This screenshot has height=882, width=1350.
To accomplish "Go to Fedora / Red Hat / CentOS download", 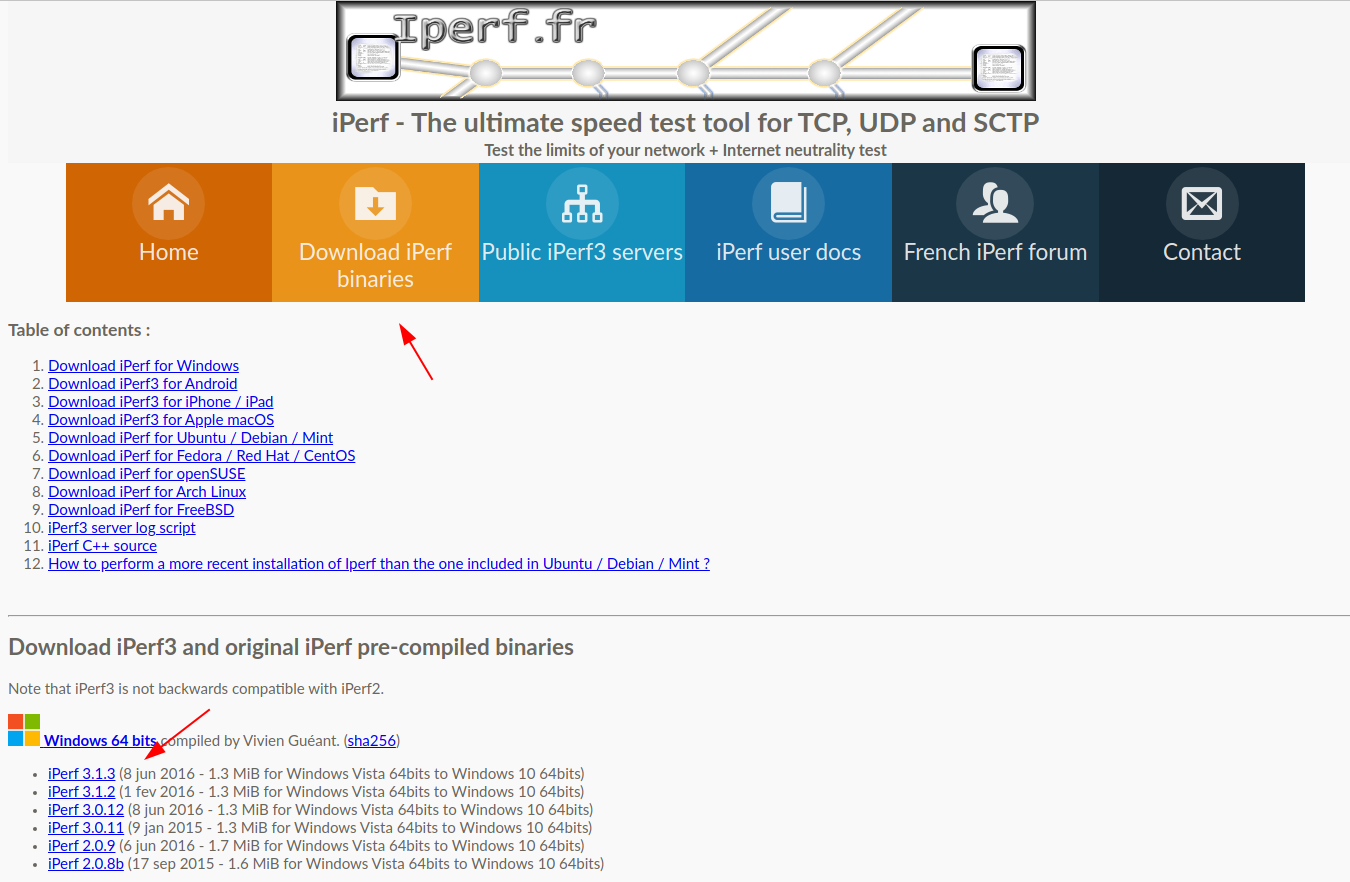I will pyautogui.click(x=201, y=456).
